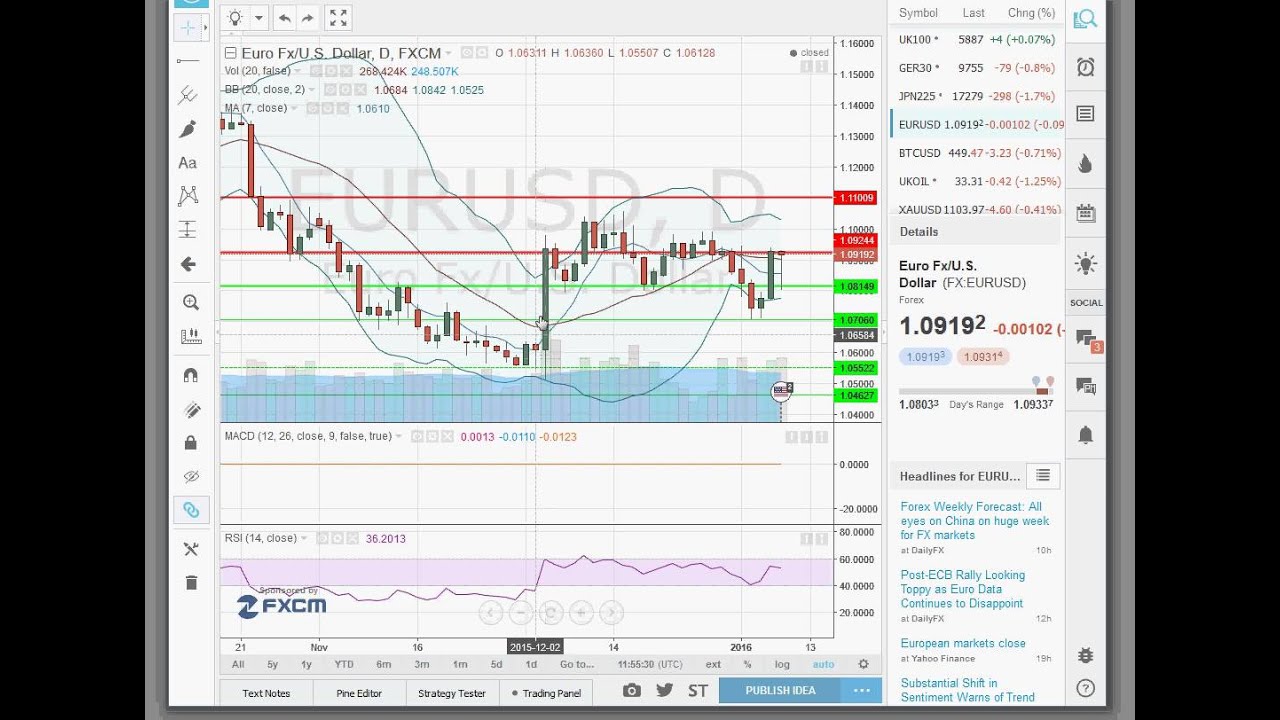
Task: Select the long position prediction tool
Action: click(188, 230)
